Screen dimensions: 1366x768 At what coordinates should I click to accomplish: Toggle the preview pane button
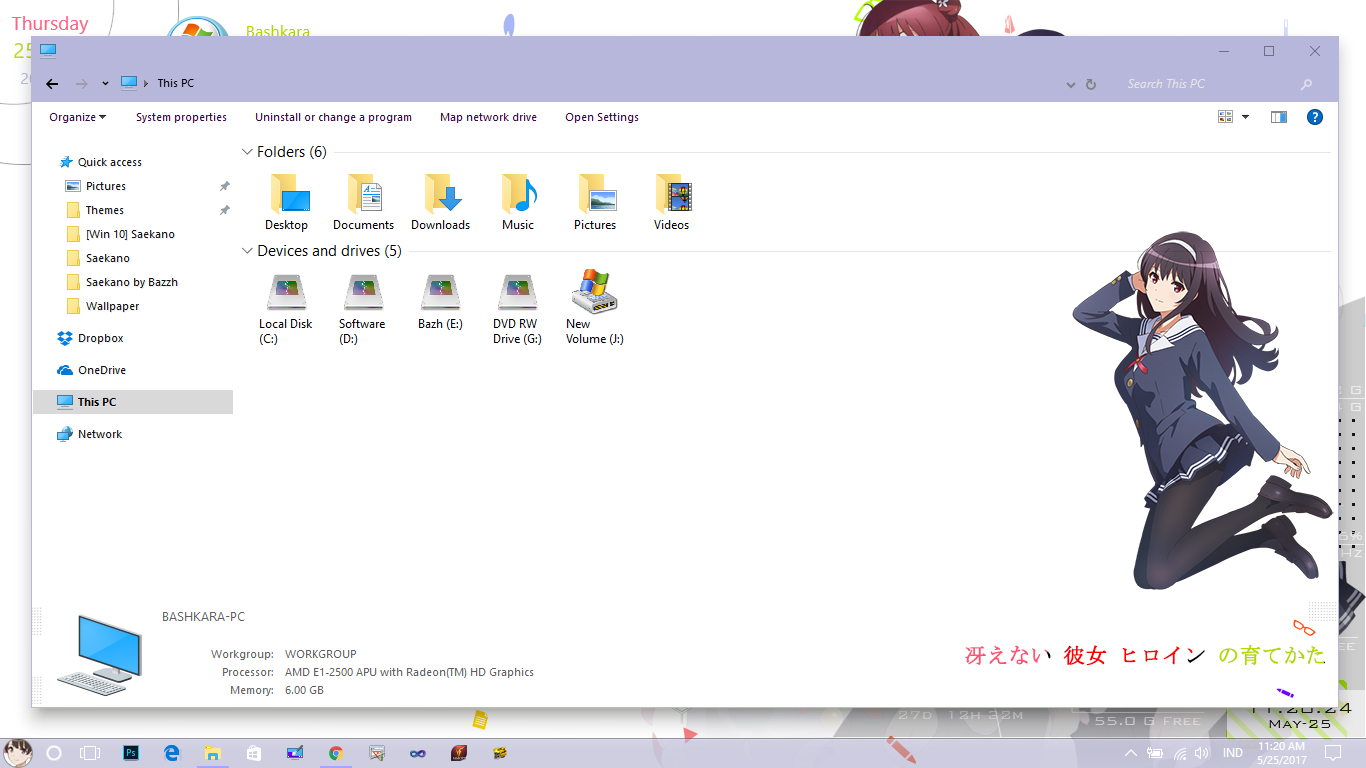point(1279,117)
